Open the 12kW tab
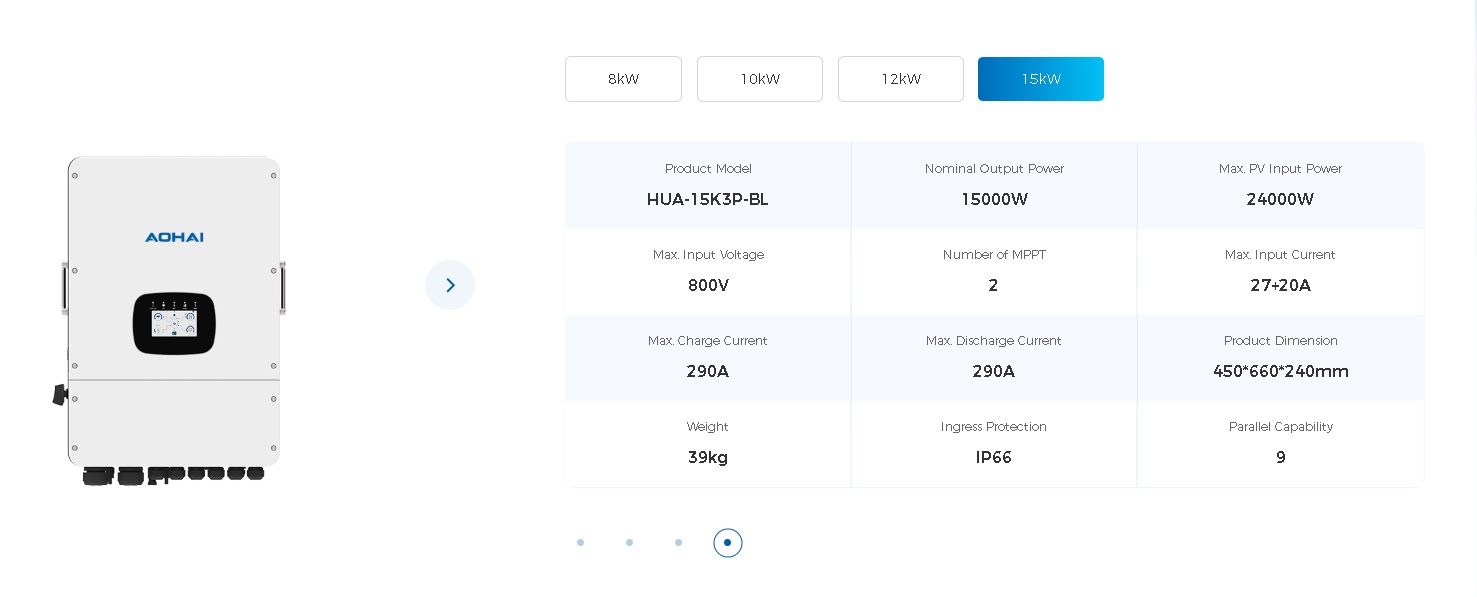 (x=901, y=79)
